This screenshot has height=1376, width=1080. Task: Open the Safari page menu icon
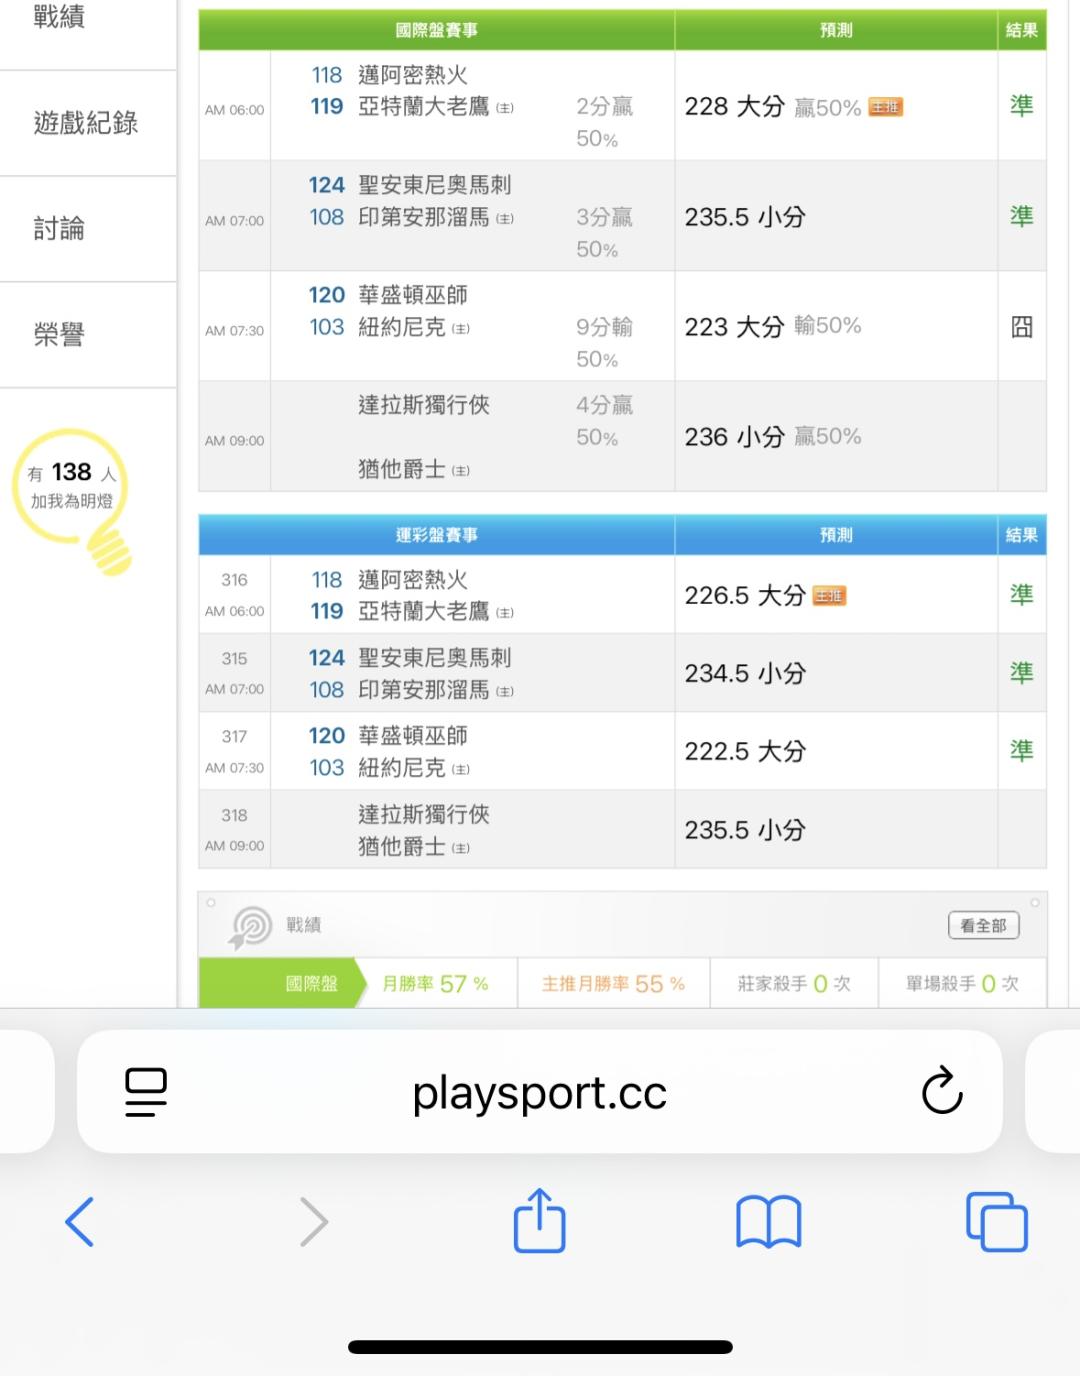tap(146, 1091)
